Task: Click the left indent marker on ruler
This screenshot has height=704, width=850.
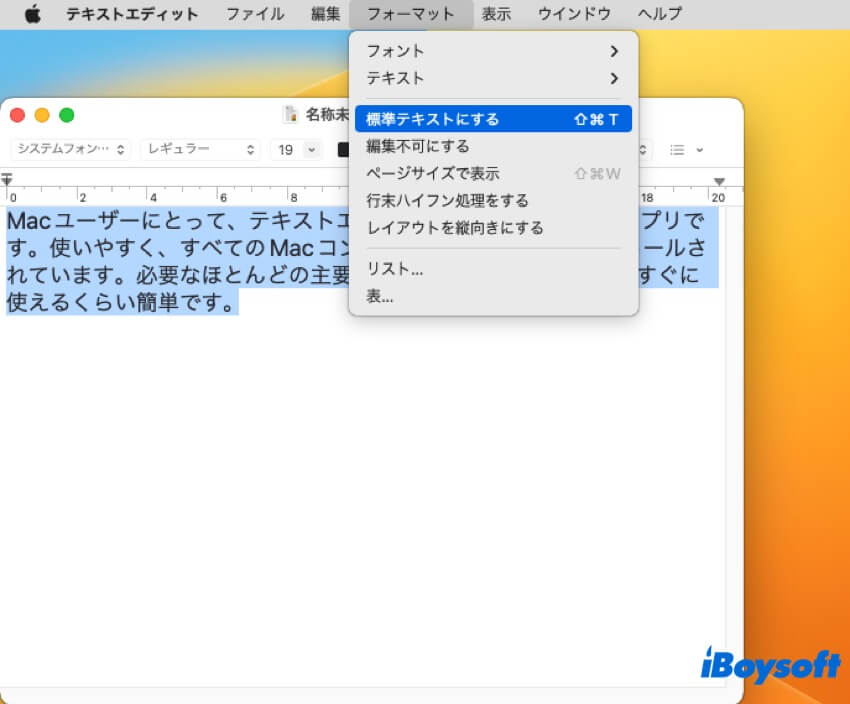Action: tap(7, 180)
